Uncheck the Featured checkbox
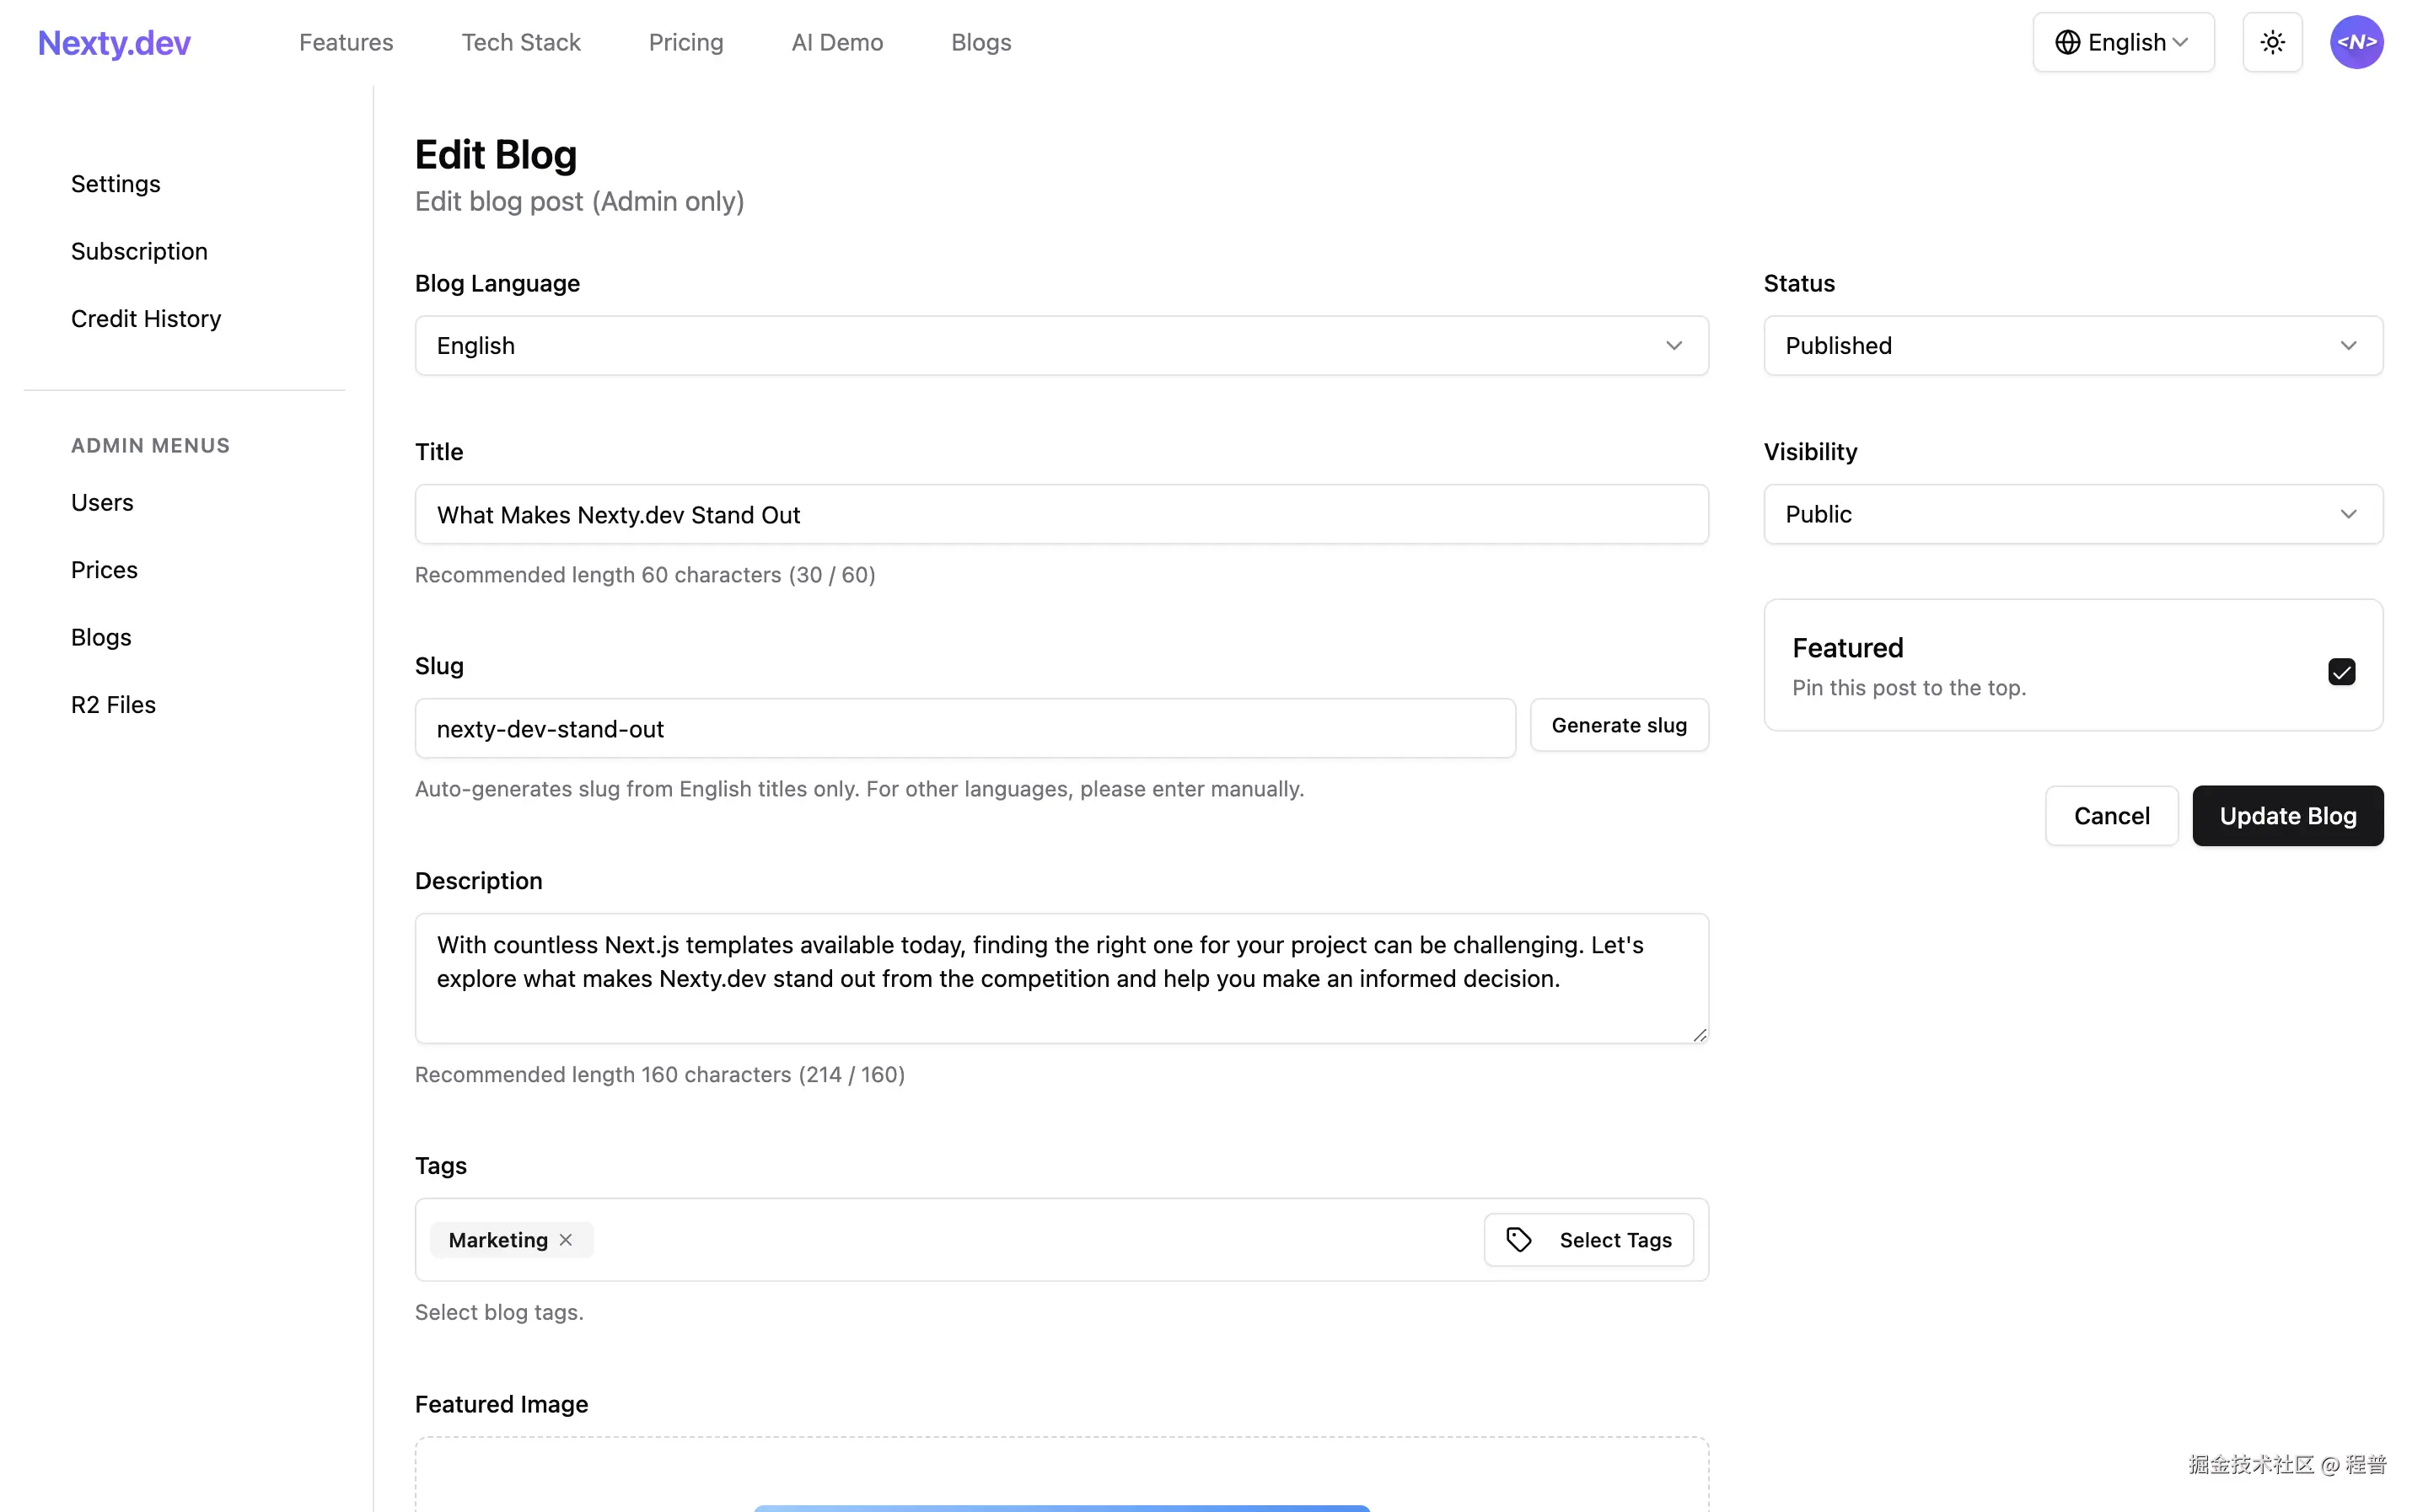 point(2340,671)
